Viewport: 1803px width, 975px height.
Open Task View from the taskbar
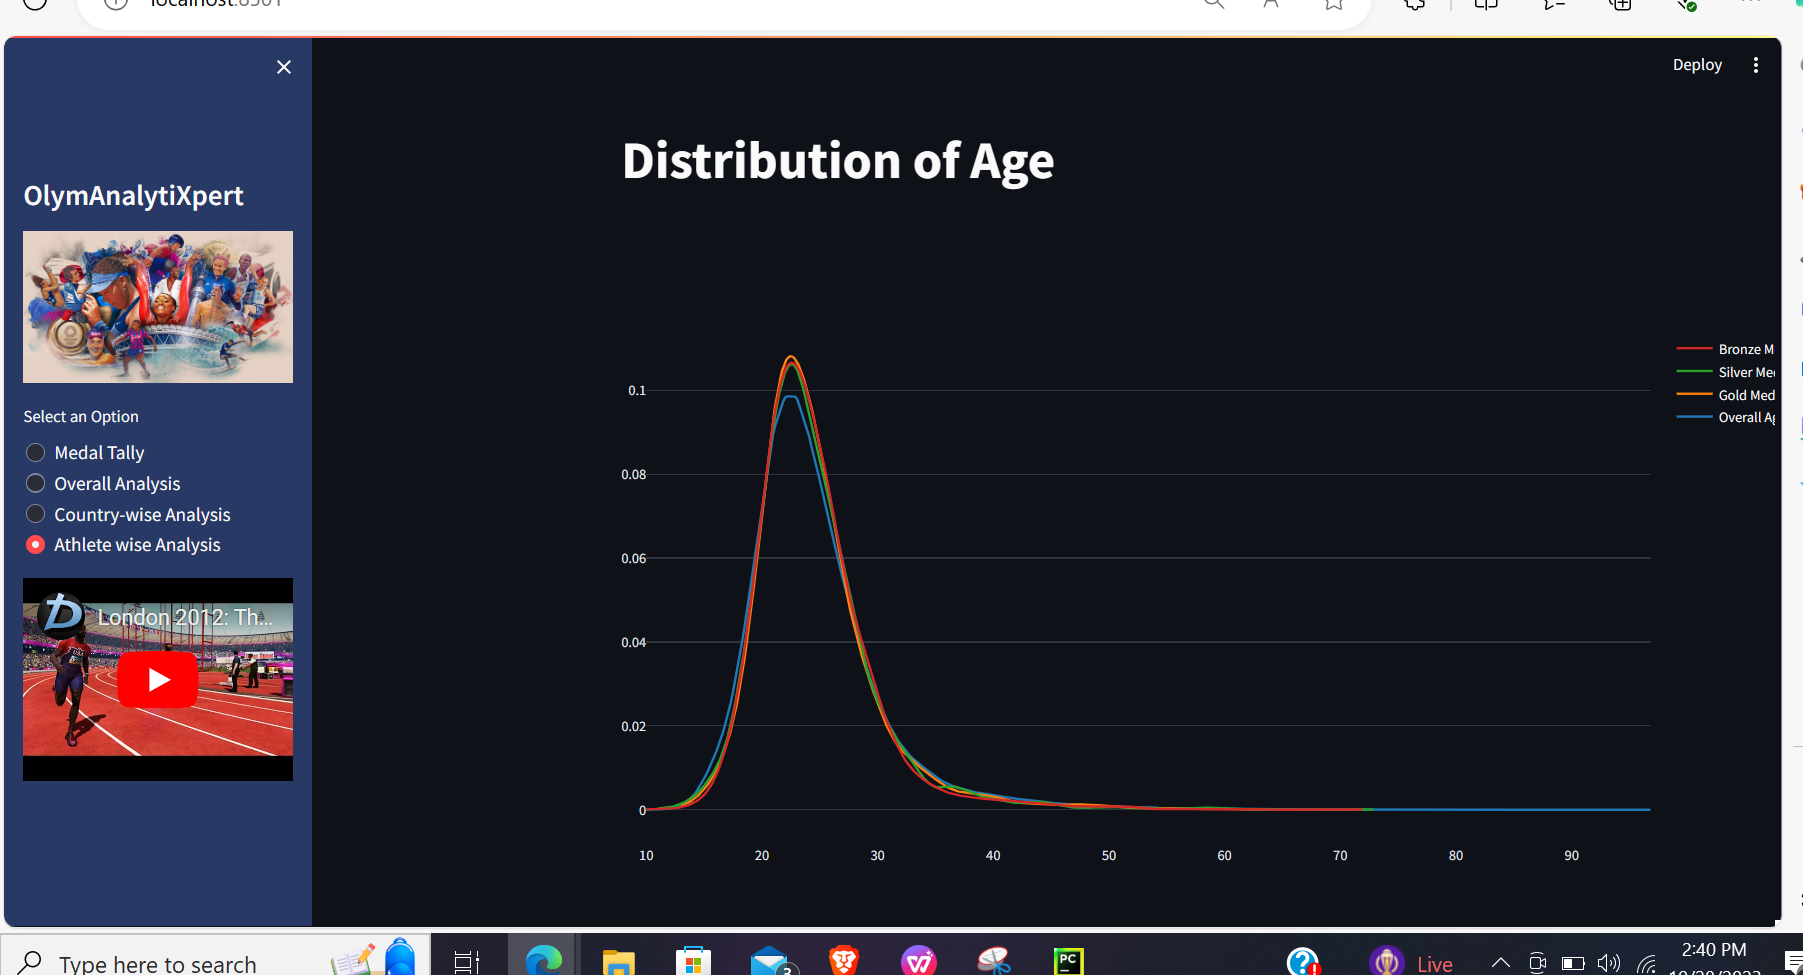pyautogui.click(x=465, y=960)
